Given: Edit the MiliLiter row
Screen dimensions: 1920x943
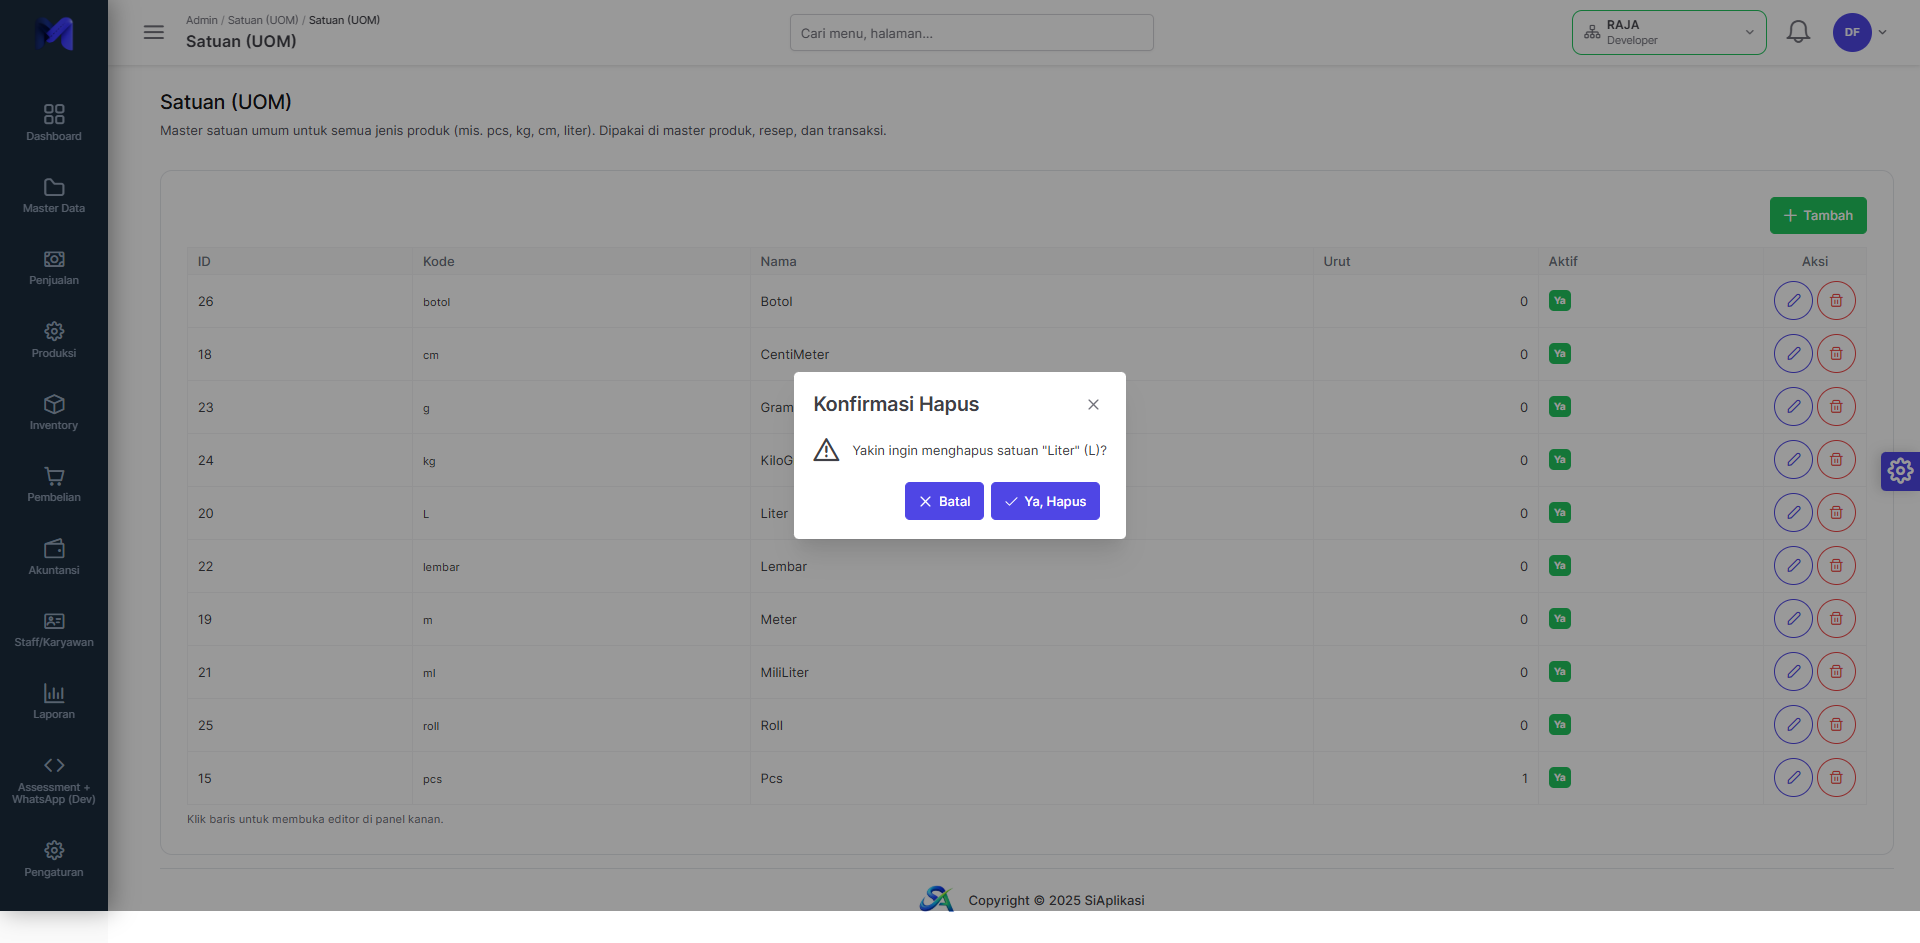Looking at the screenshot, I should 1793,672.
